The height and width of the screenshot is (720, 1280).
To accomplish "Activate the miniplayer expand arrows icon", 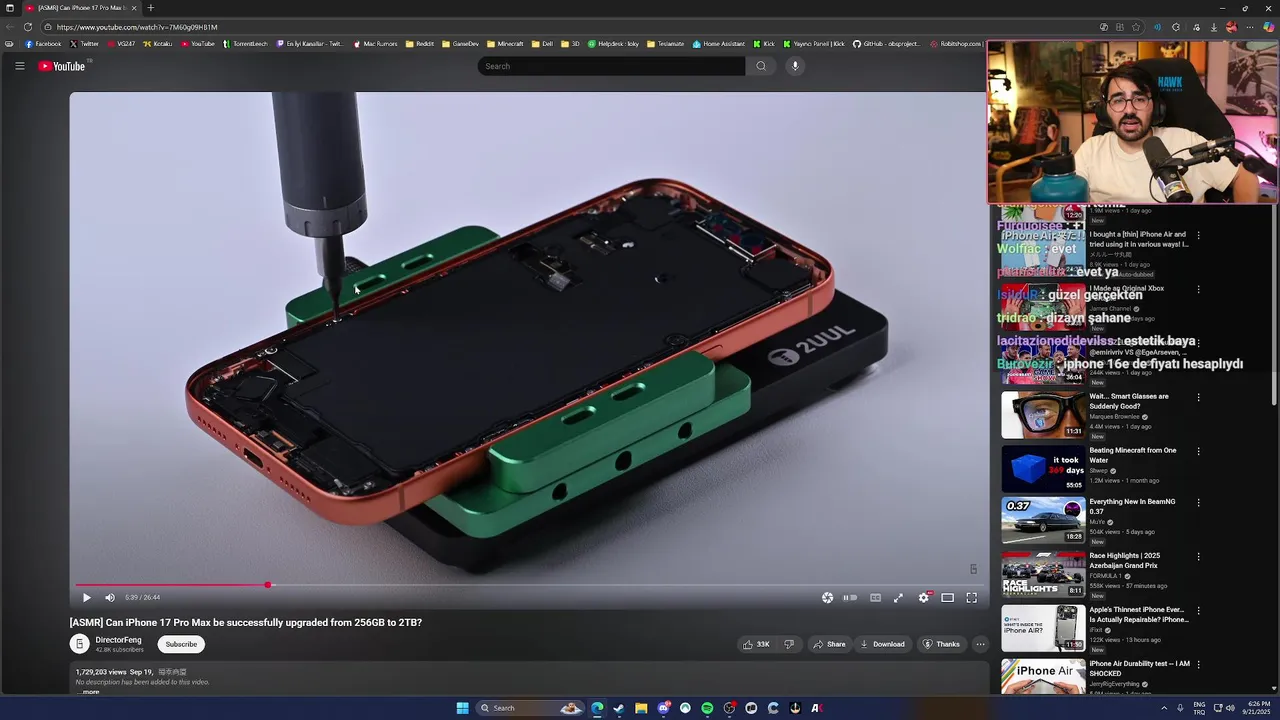I will 898,598.
